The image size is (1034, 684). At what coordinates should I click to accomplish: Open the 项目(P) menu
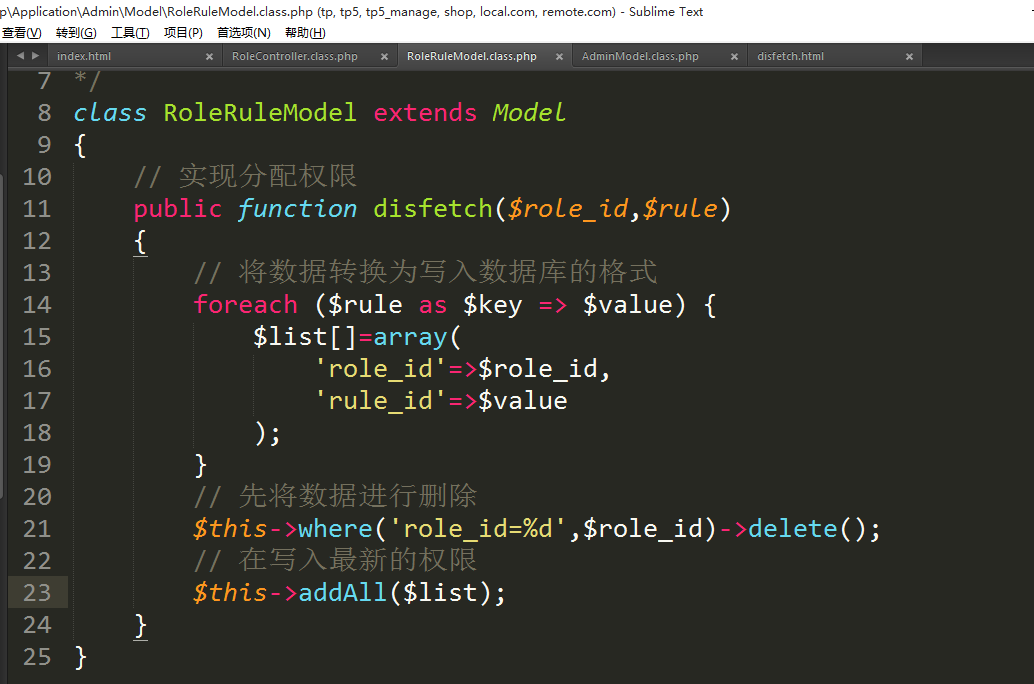click(x=183, y=33)
